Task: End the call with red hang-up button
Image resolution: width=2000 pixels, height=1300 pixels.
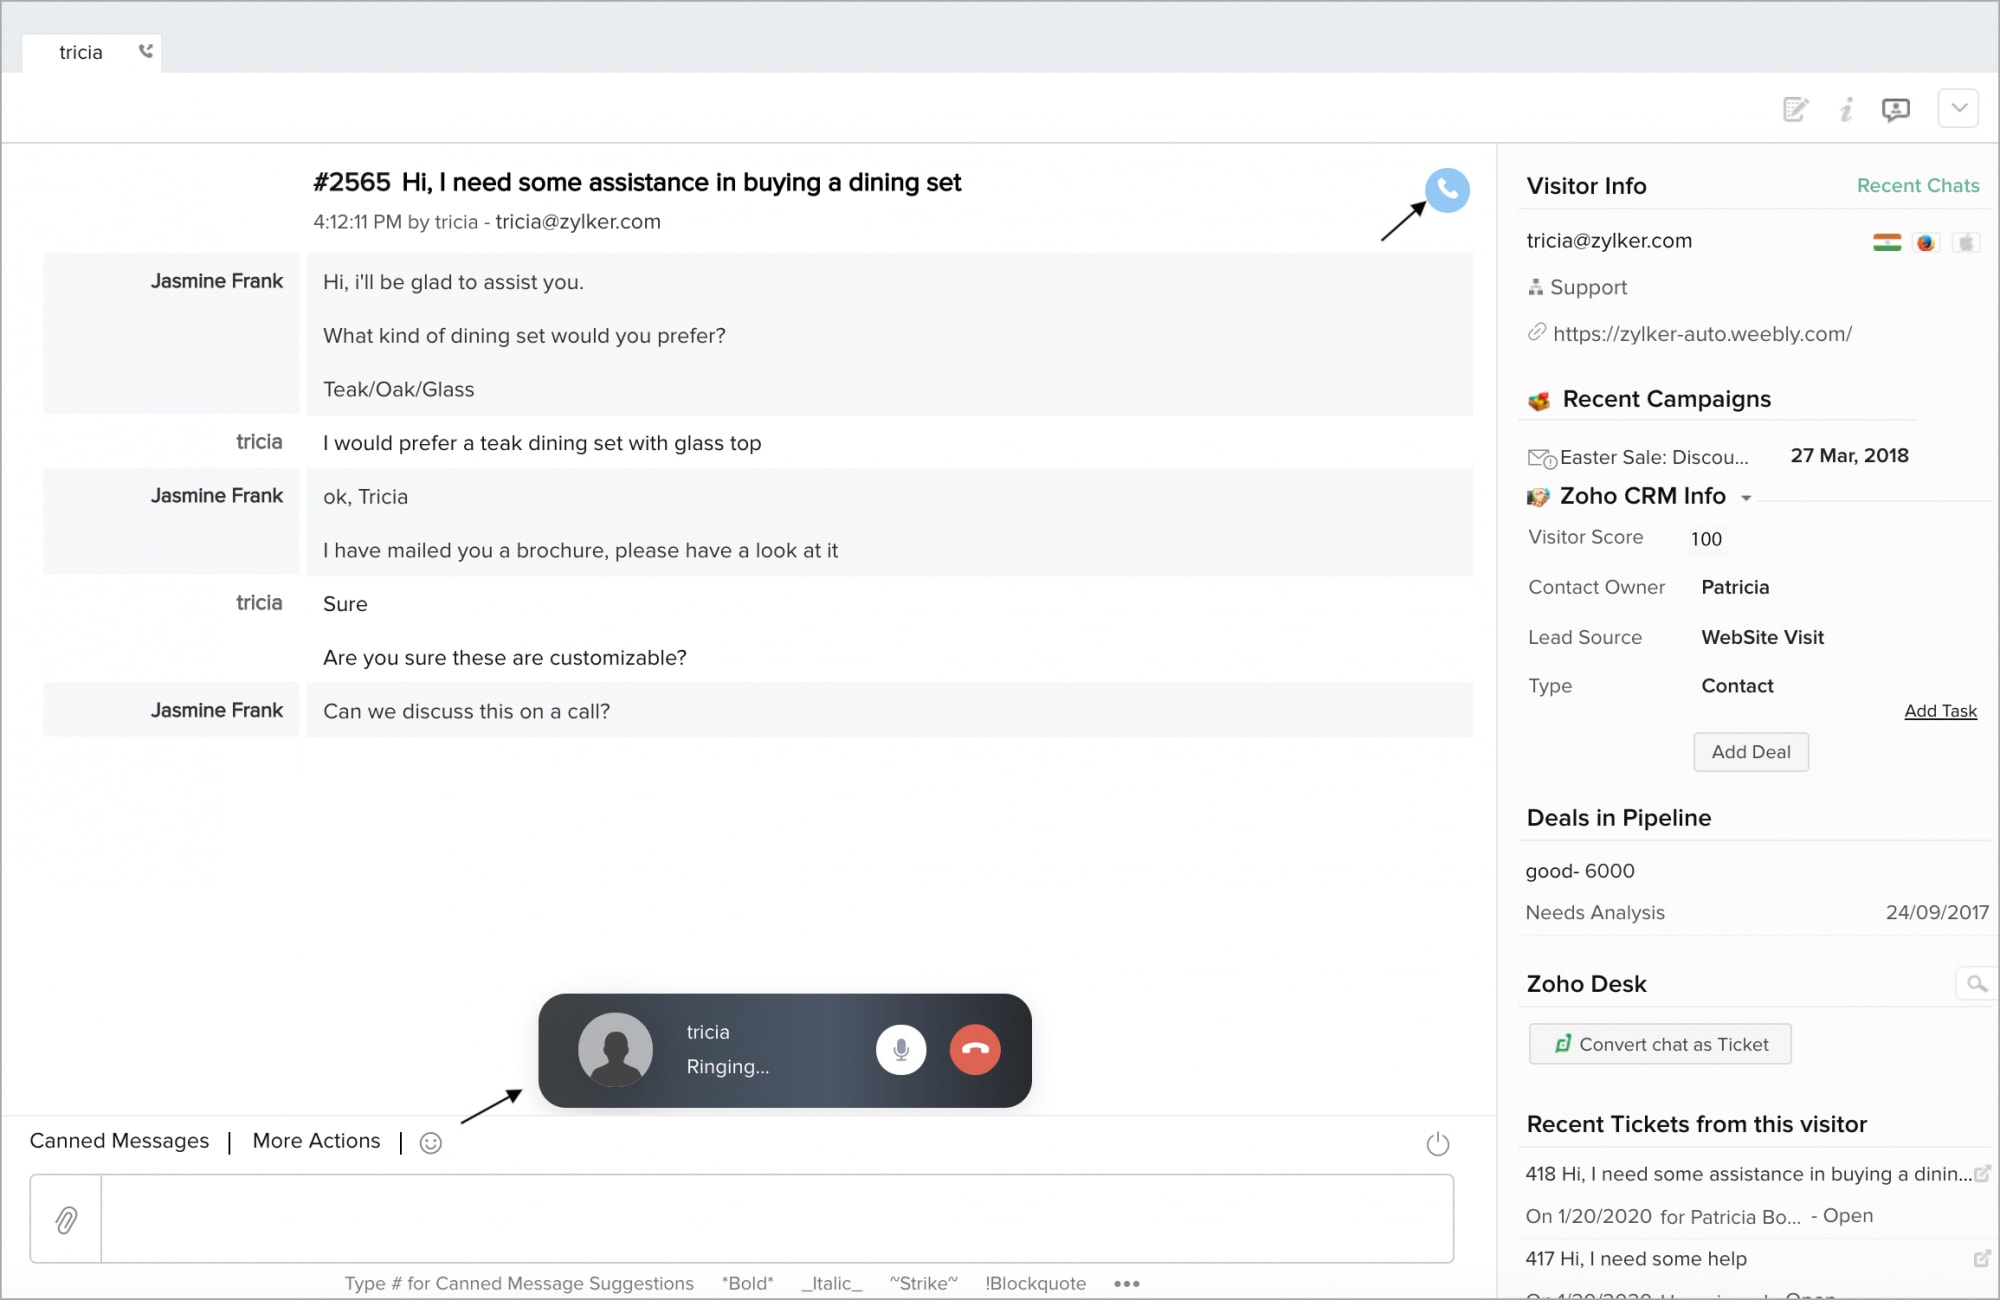Action: pos(975,1050)
